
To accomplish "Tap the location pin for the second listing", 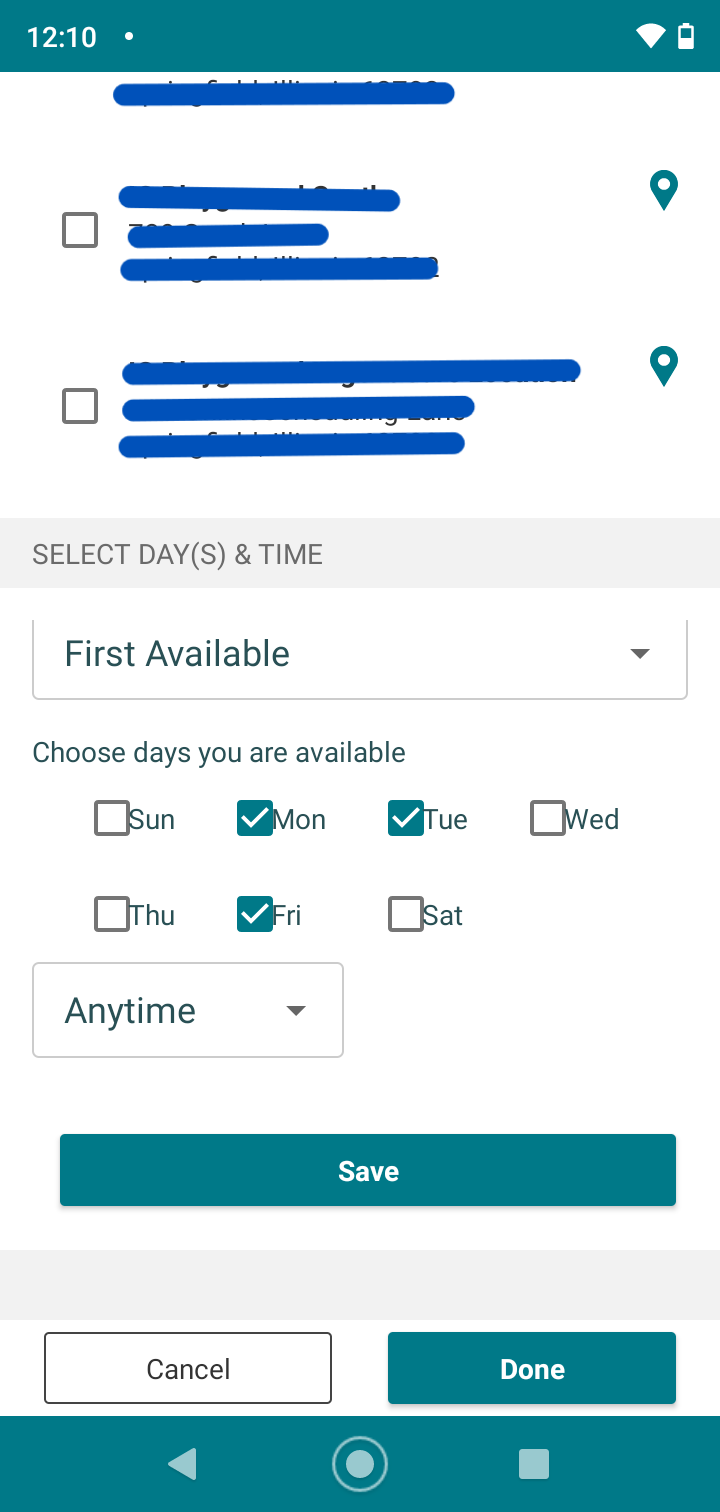I will [663, 190].
